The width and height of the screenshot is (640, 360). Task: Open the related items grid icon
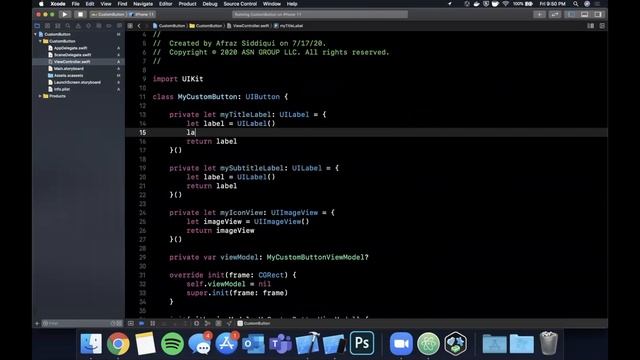(130, 26)
